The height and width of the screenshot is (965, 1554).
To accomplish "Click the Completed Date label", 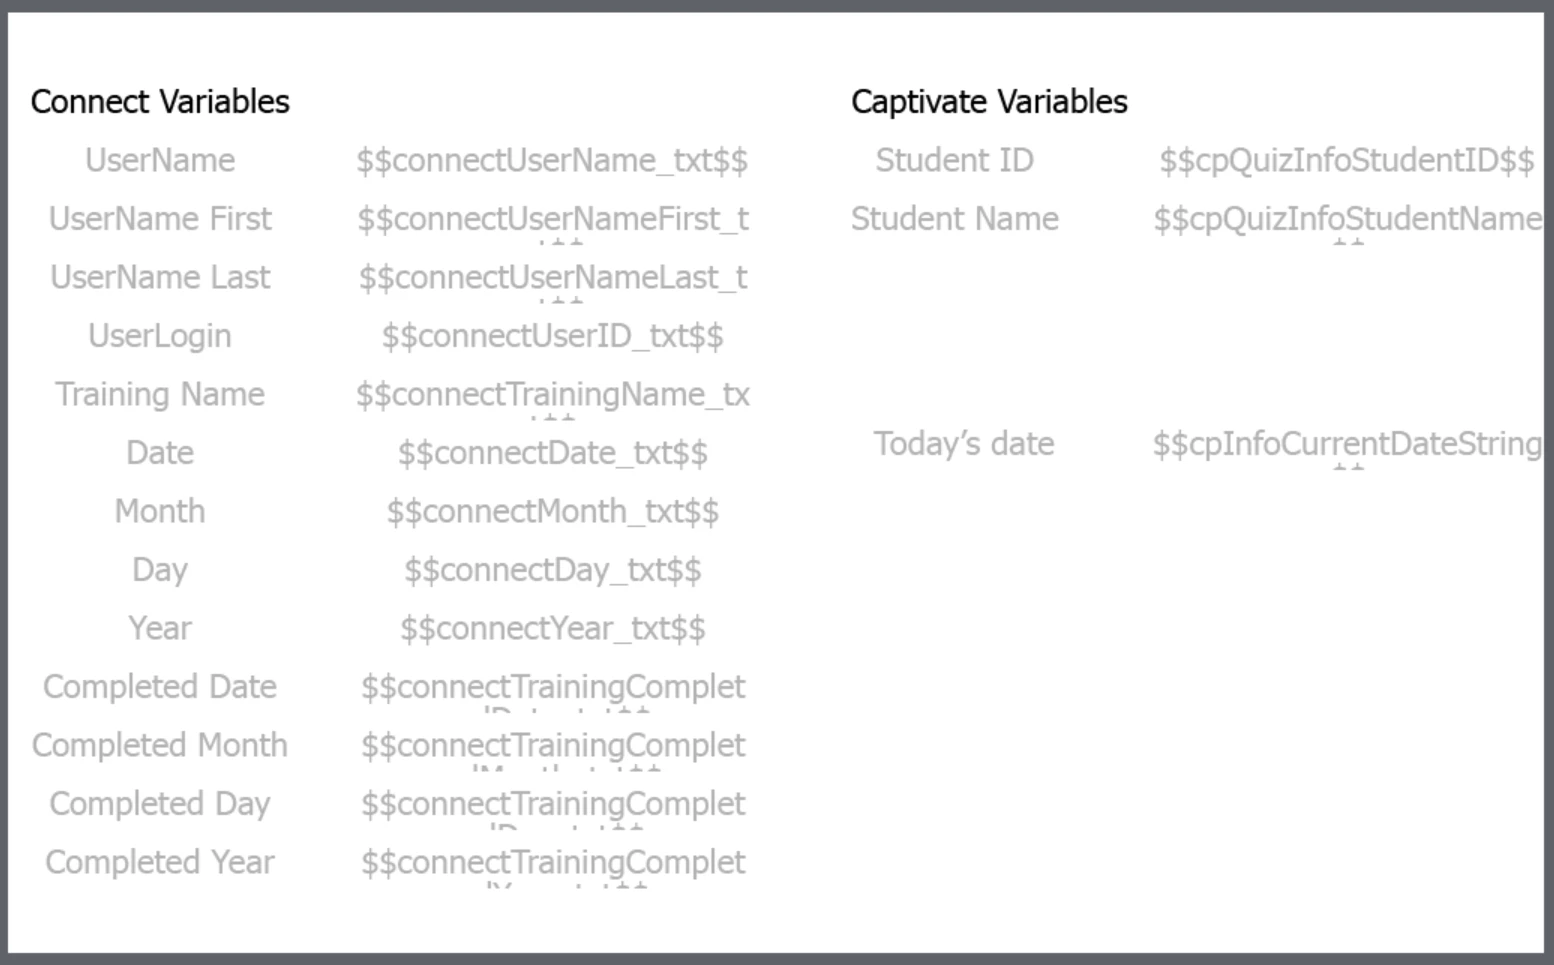I will (x=160, y=687).
